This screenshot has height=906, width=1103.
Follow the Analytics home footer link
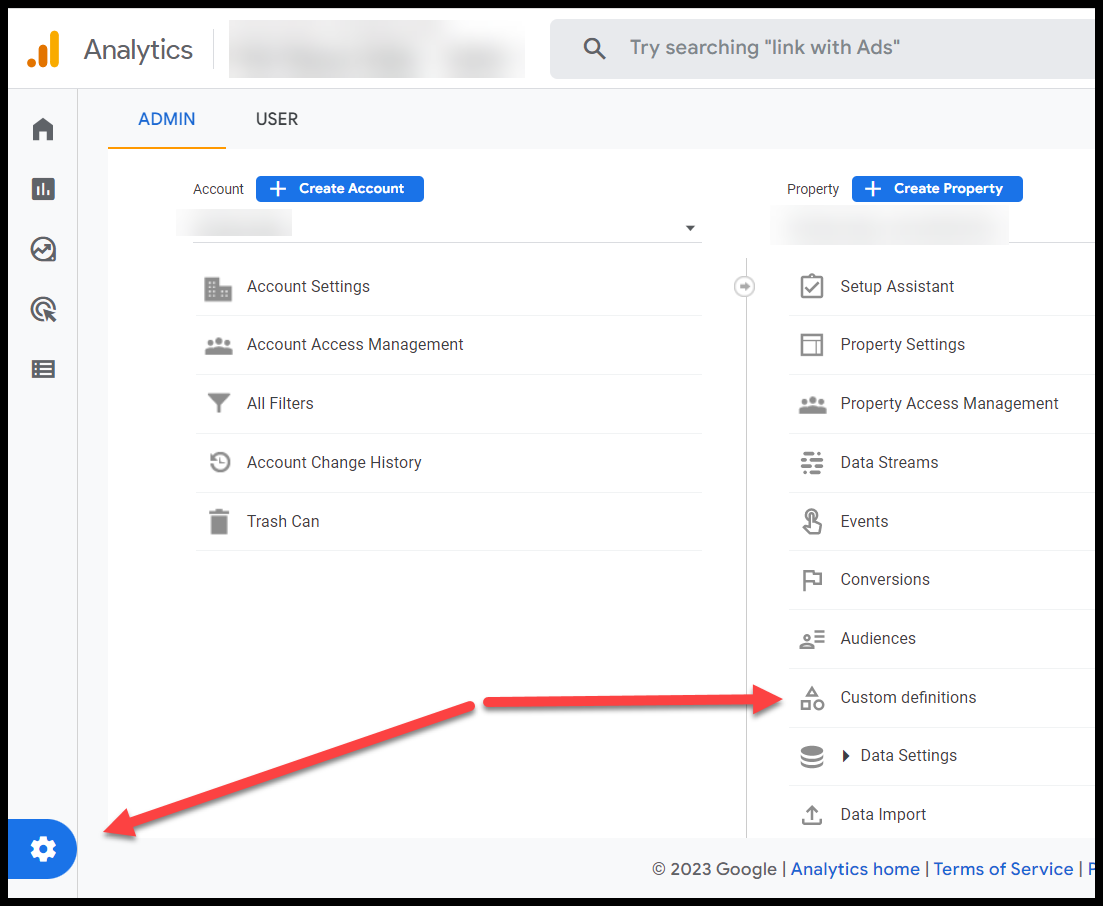[x=855, y=869]
